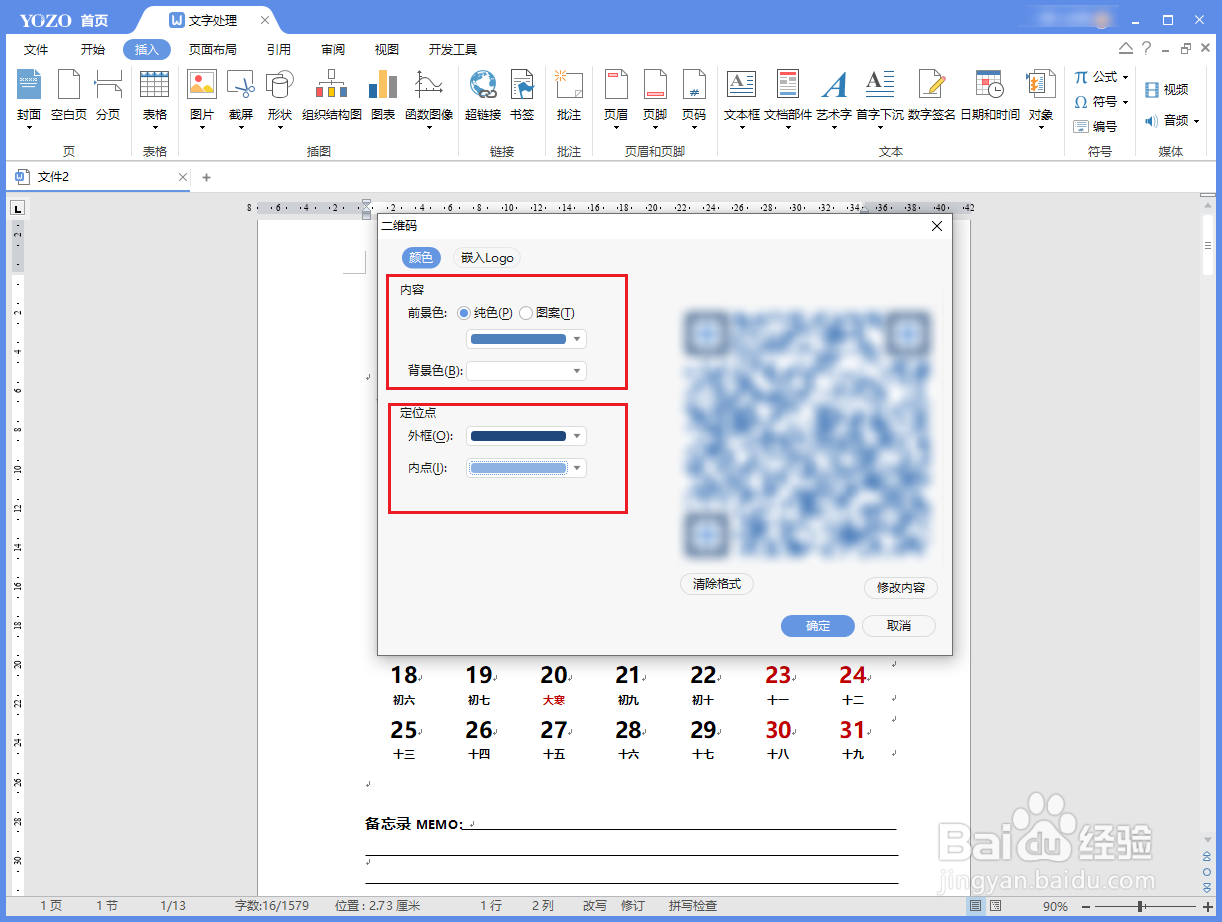
Task: Toggle spell check (拼写检查) in status bar
Action: pyautogui.click(x=693, y=906)
